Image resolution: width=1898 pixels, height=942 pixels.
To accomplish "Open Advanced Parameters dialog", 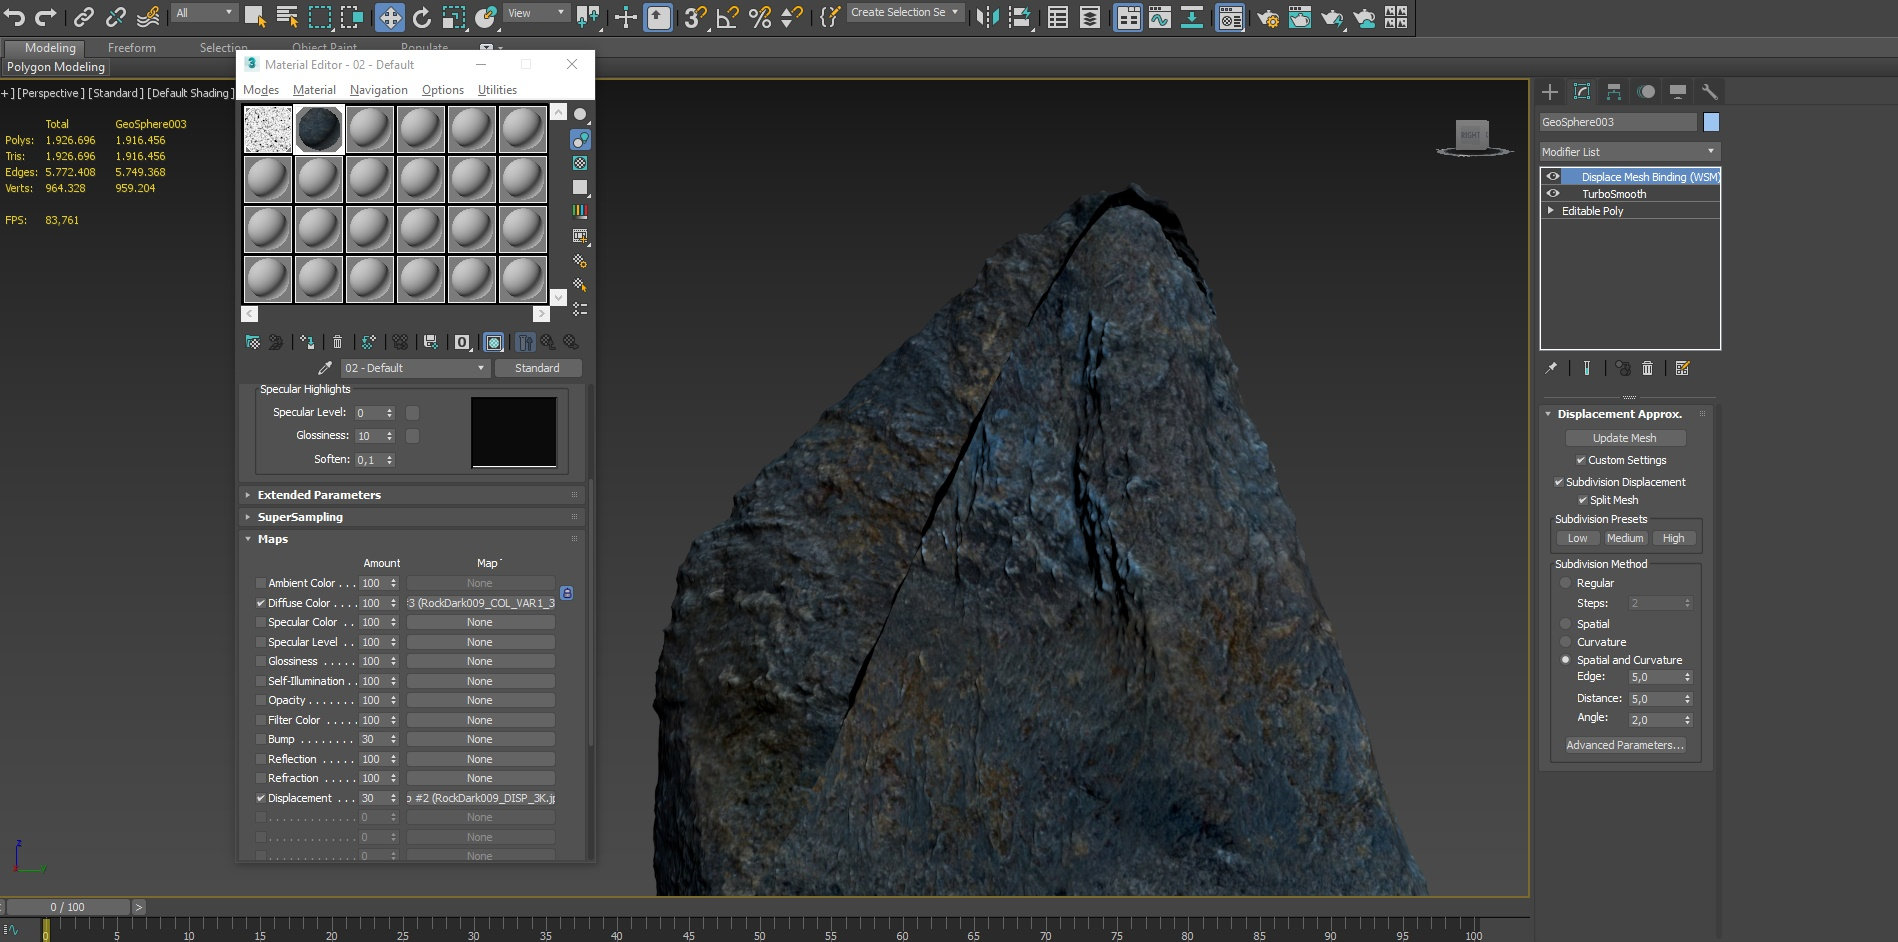I will tap(1625, 745).
